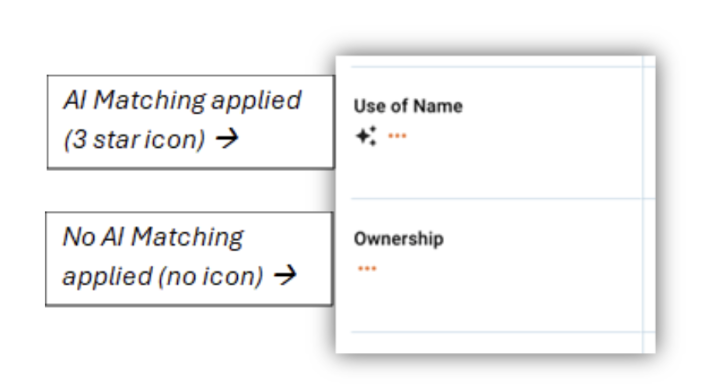Click the "applied (no icon)" text
The width and height of the screenshot is (724, 384).
point(163,276)
